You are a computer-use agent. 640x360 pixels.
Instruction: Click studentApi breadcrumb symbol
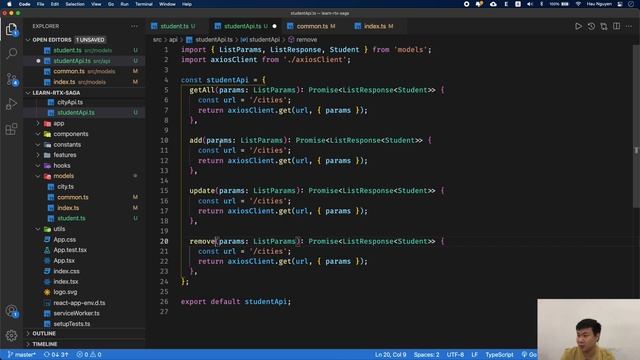pyautogui.click(x=260, y=40)
